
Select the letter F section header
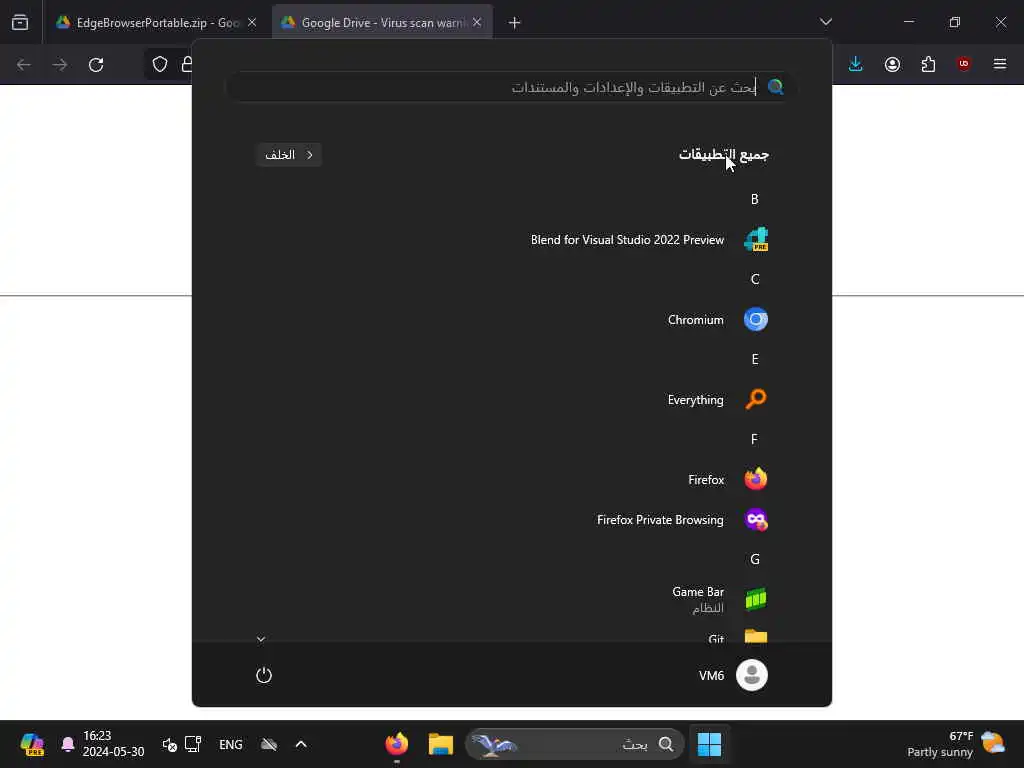tap(754, 440)
